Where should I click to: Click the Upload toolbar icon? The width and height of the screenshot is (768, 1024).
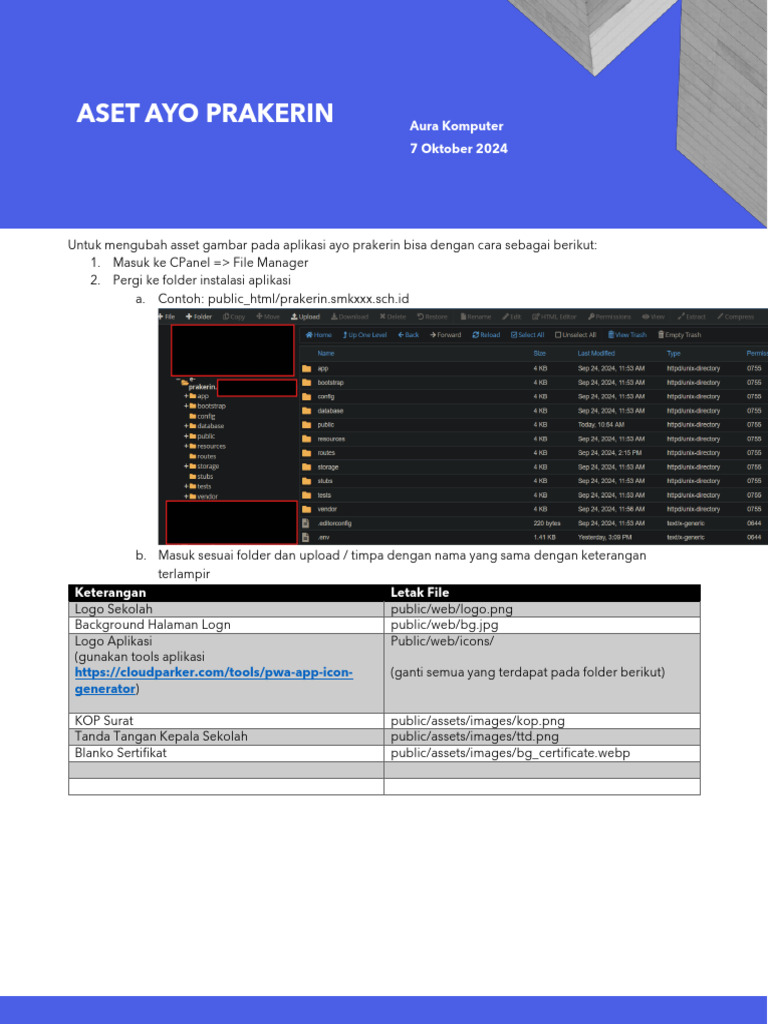coord(295,317)
